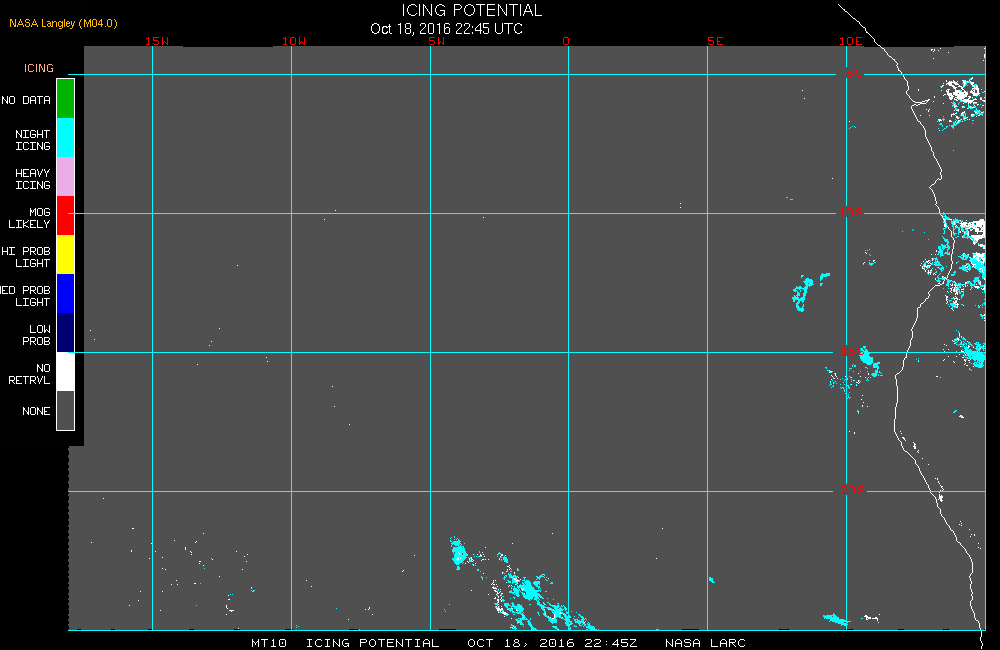Screen dimensions: 1000x650
Task: Click the 5W longitude label
Action: [x=437, y=41]
